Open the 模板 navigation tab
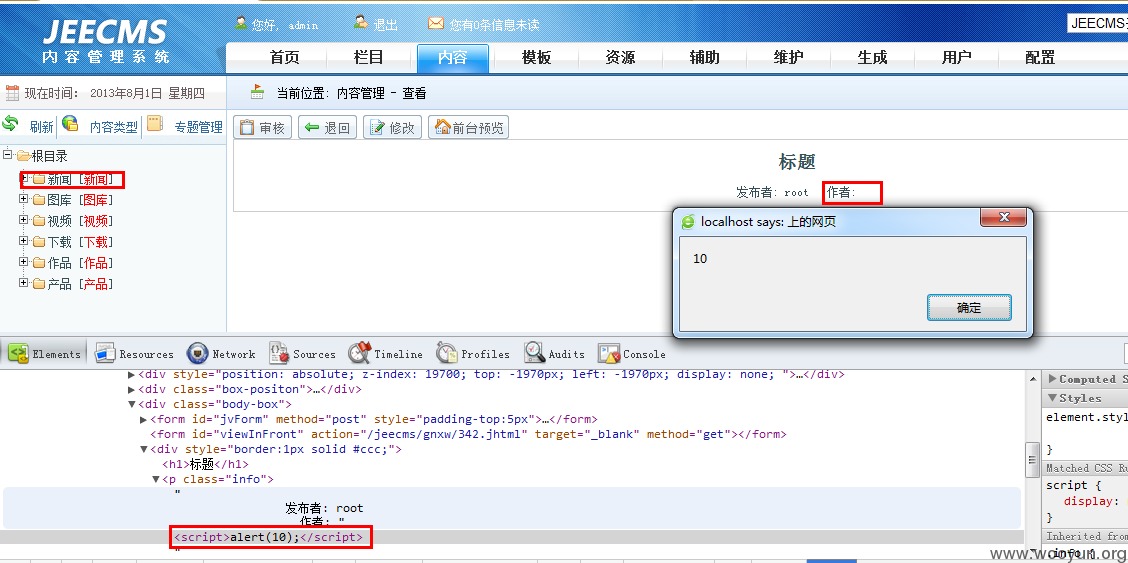This screenshot has width=1128, height=563. (536, 58)
